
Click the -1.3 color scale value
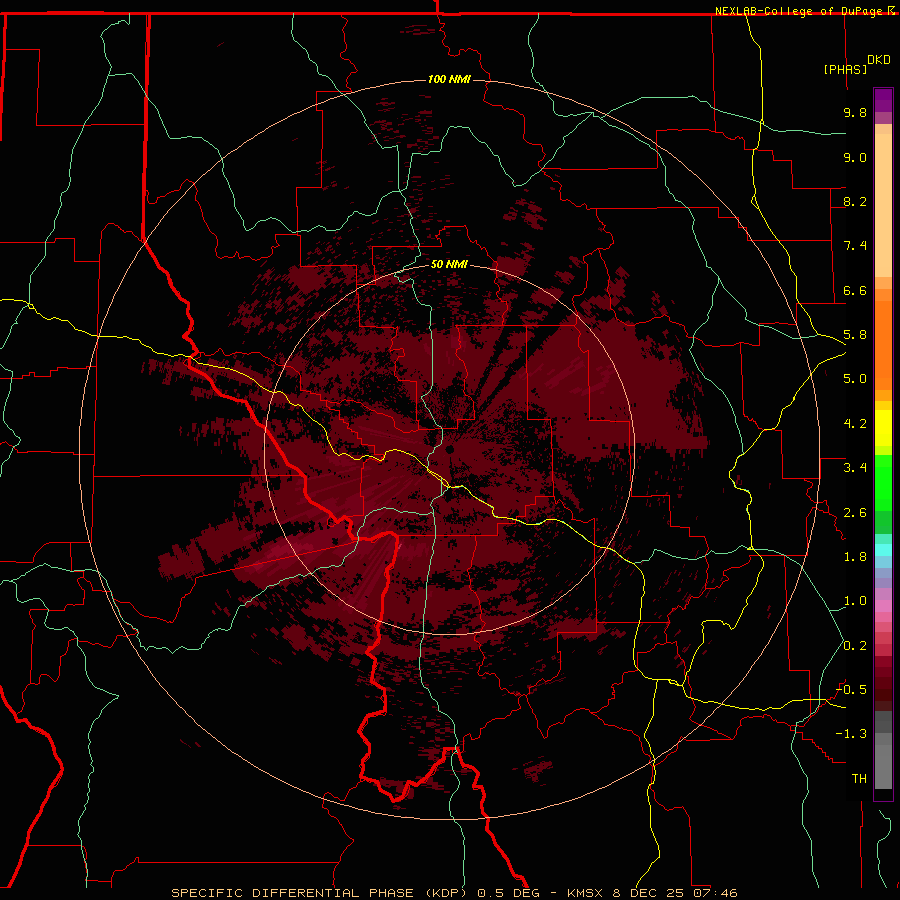pos(851,734)
